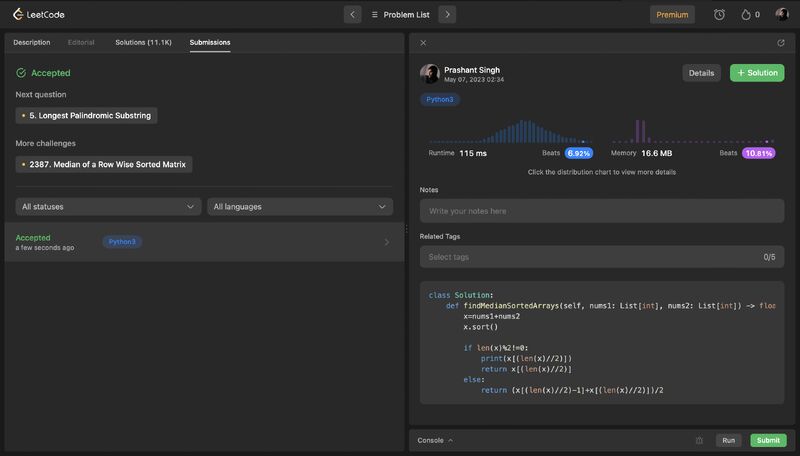The image size is (800, 456).
Task: Click the Run button
Action: coord(729,440)
